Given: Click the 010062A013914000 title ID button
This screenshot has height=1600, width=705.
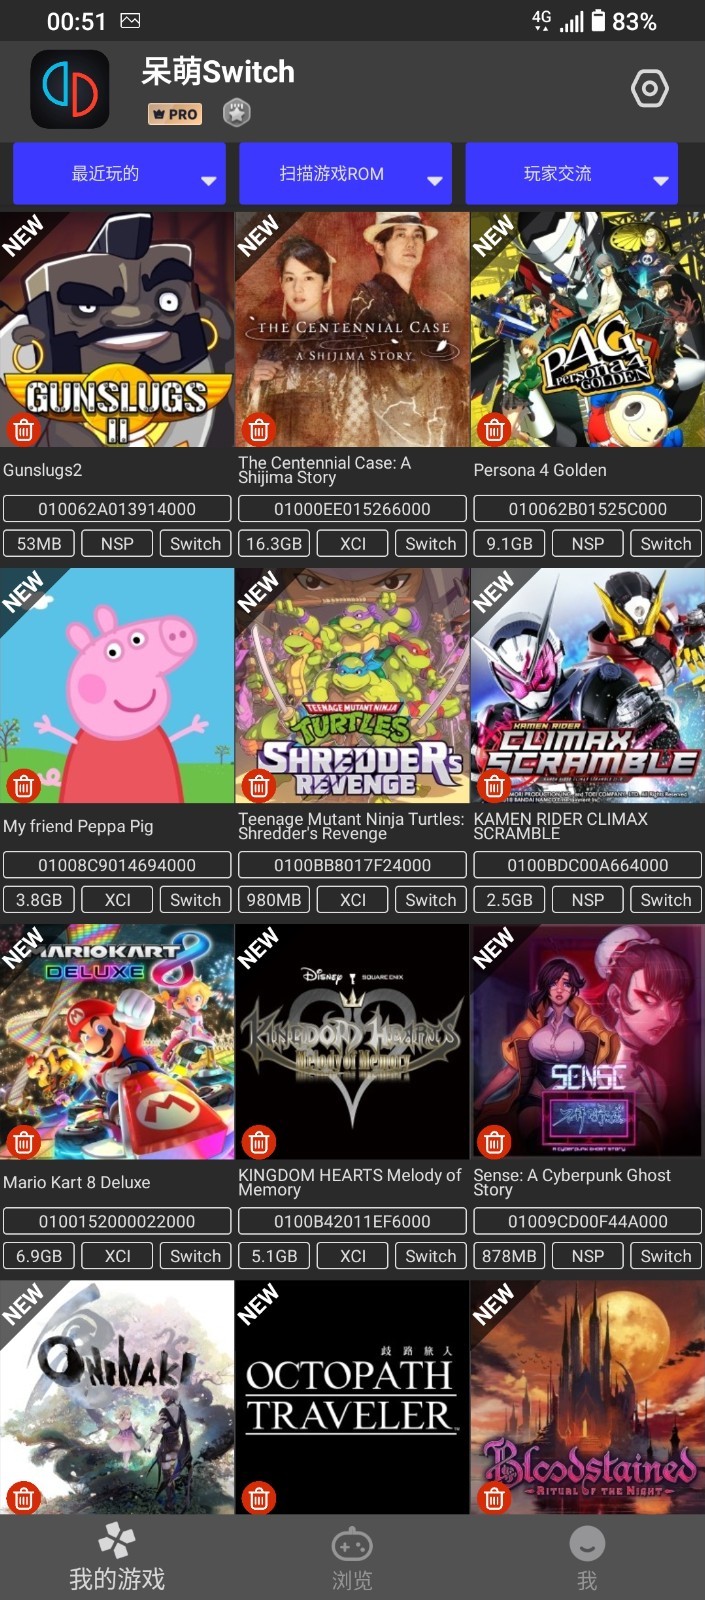Looking at the screenshot, I should (x=117, y=509).
